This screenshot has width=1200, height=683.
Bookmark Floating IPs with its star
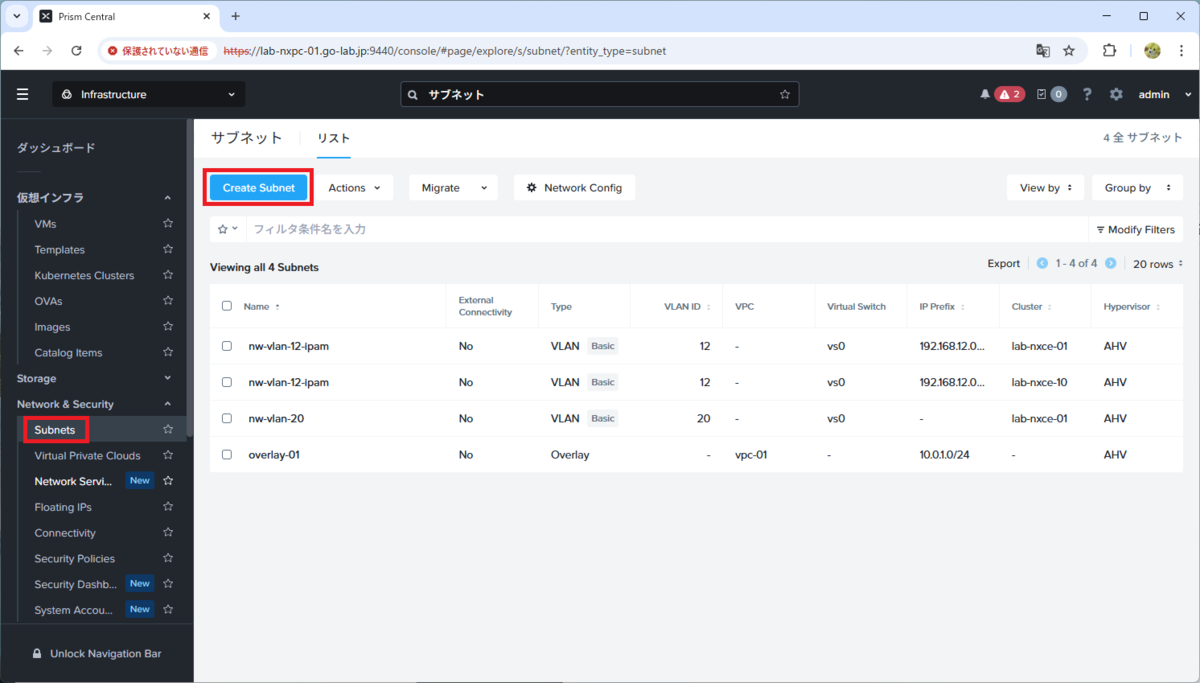coord(168,507)
